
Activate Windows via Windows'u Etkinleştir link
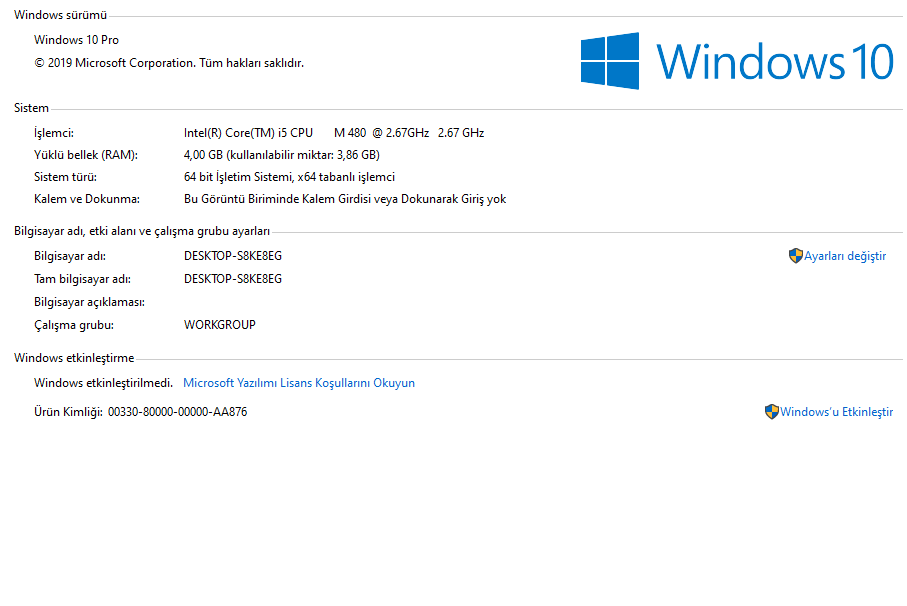click(x=836, y=412)
